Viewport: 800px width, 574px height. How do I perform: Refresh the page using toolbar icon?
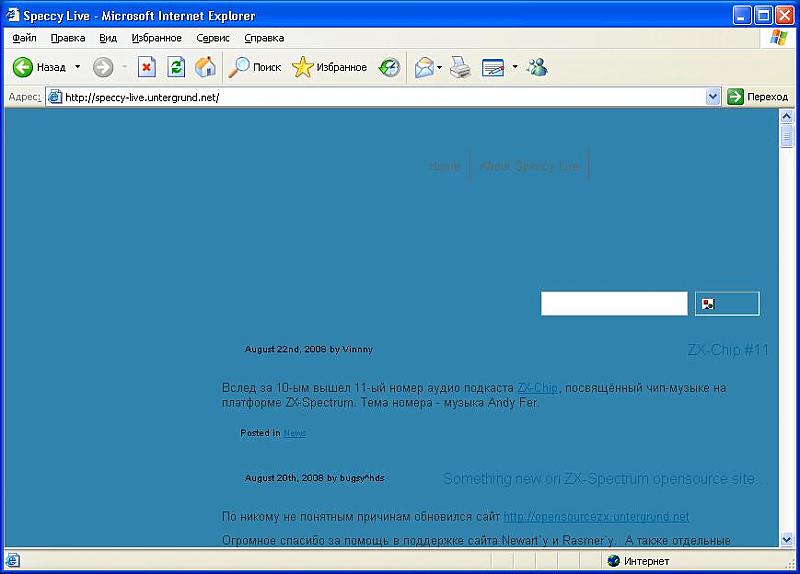coord(176,67)
